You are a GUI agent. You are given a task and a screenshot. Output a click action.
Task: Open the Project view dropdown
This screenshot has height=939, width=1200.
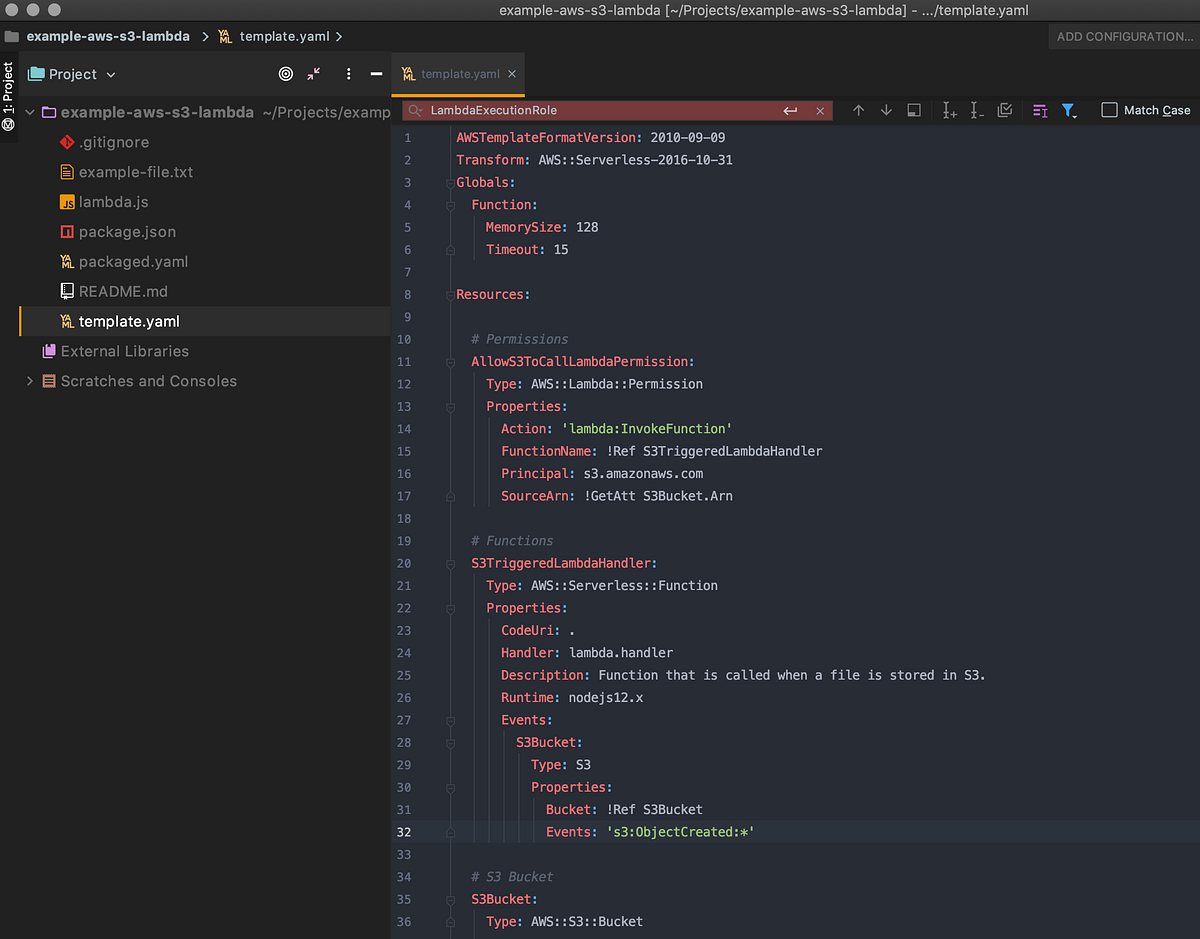(x=72, y=74)
